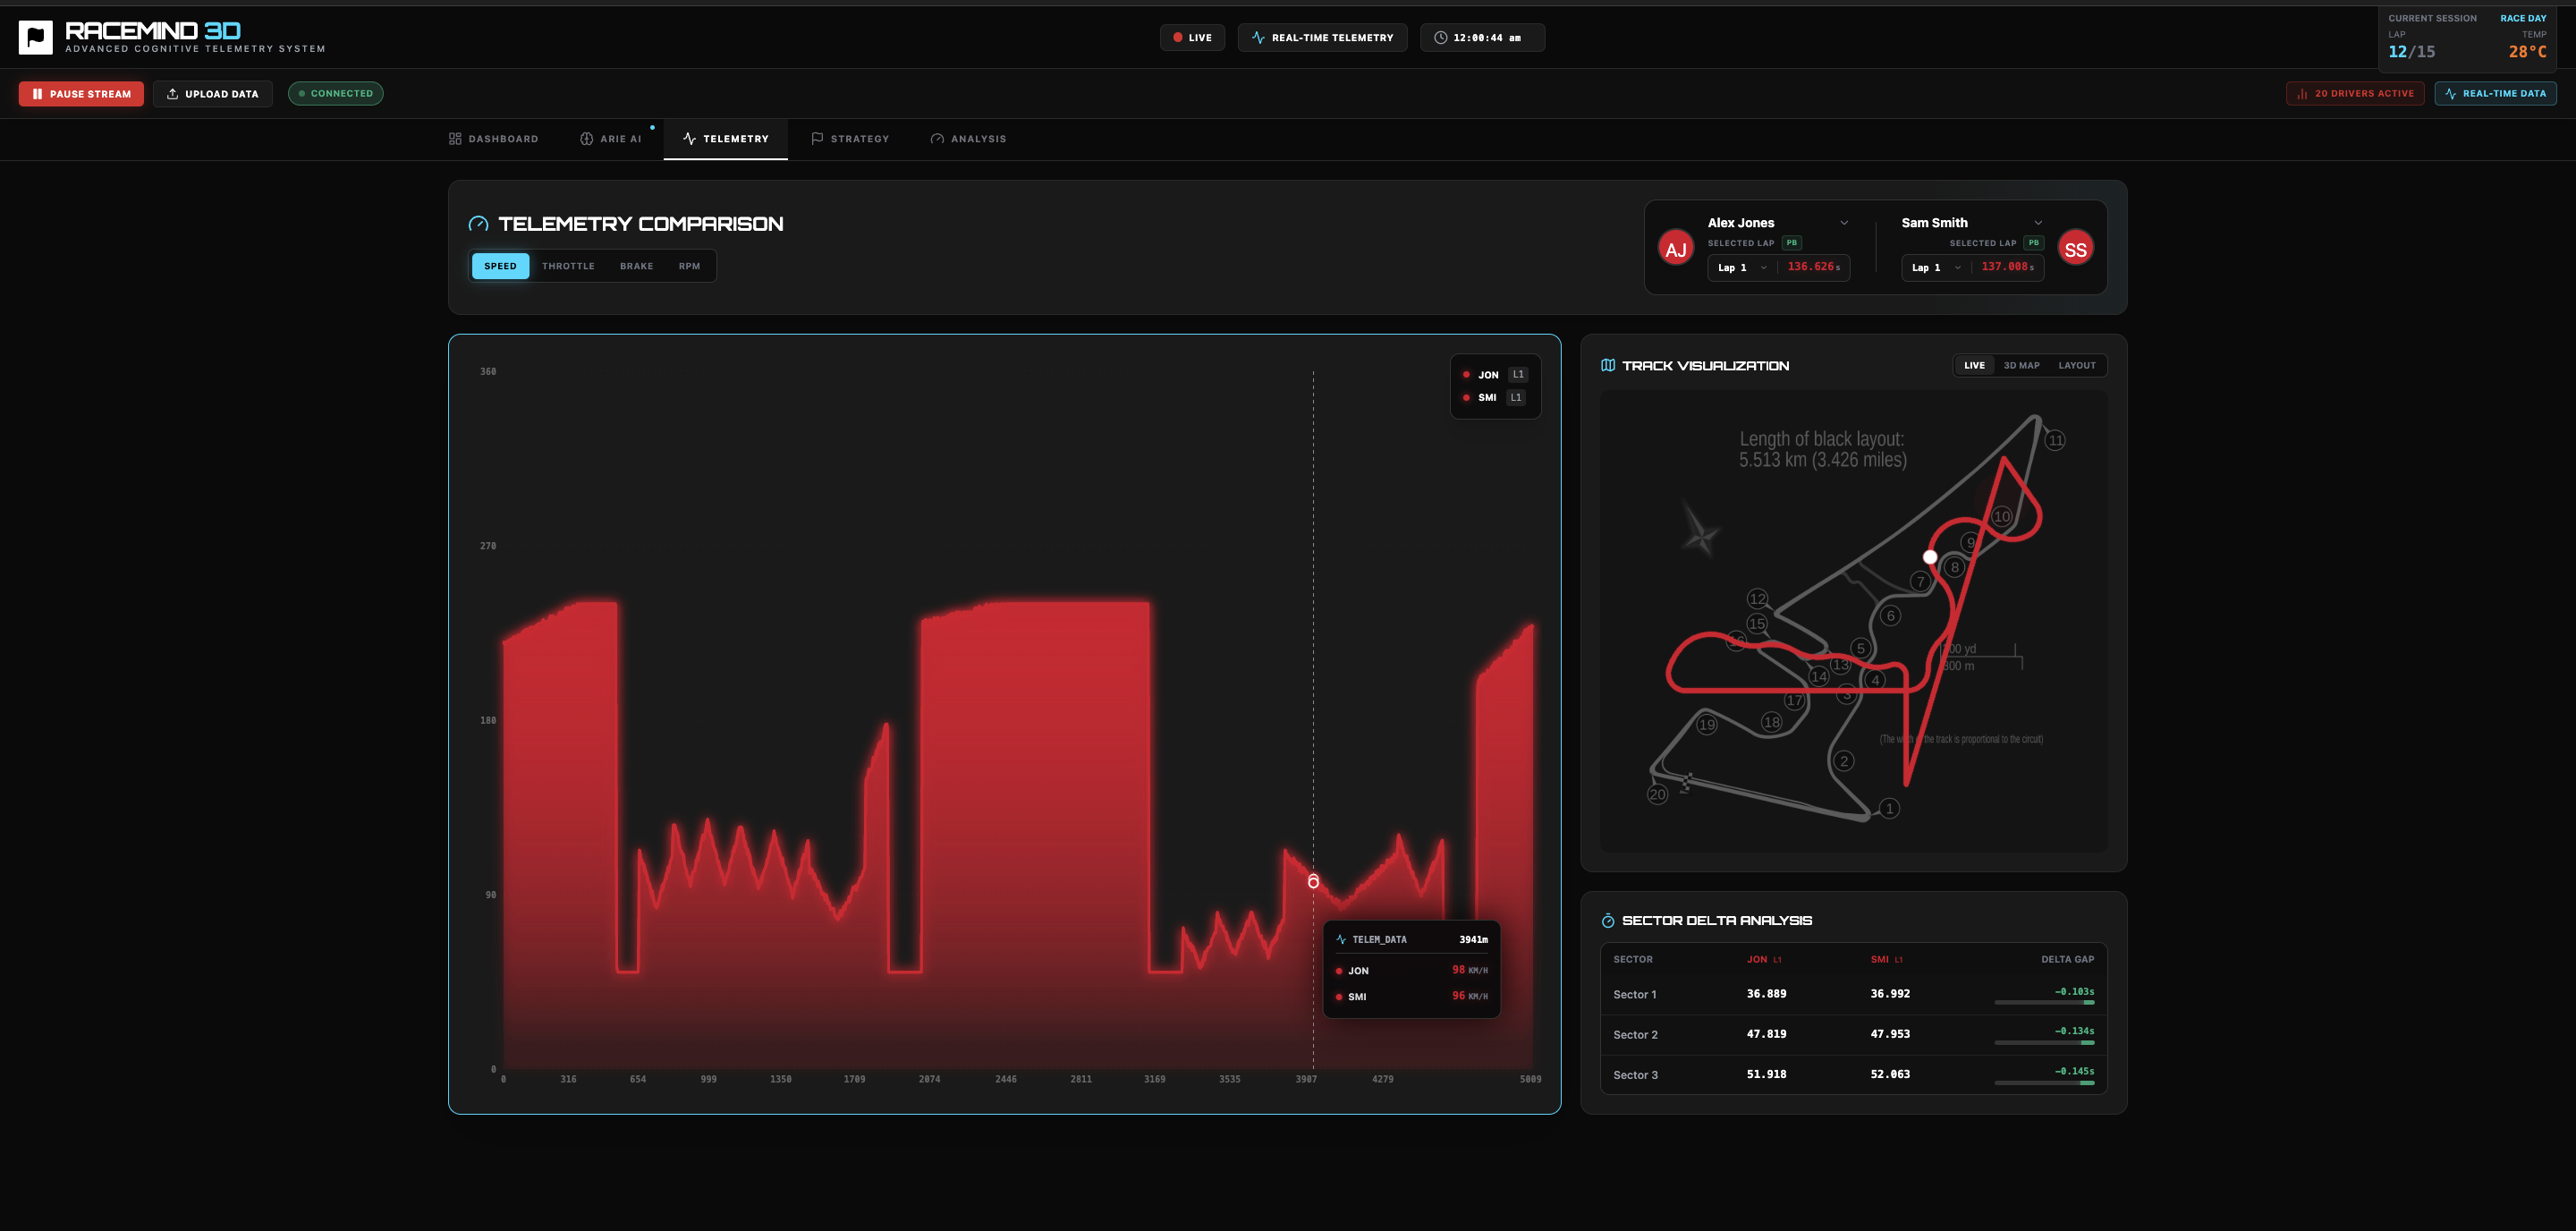Select the Throttle metric toggle
The height and width of the screenshot is (1231, 2576).
[x=568, y=266]
